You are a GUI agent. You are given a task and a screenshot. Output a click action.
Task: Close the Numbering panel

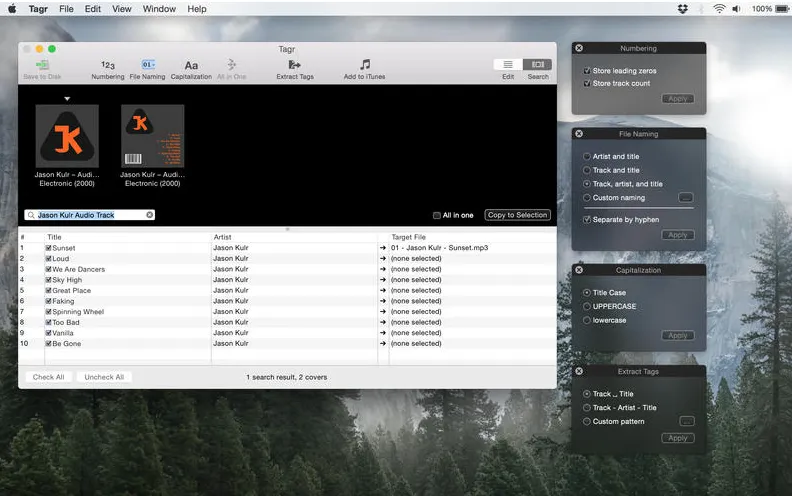point(579,48)
